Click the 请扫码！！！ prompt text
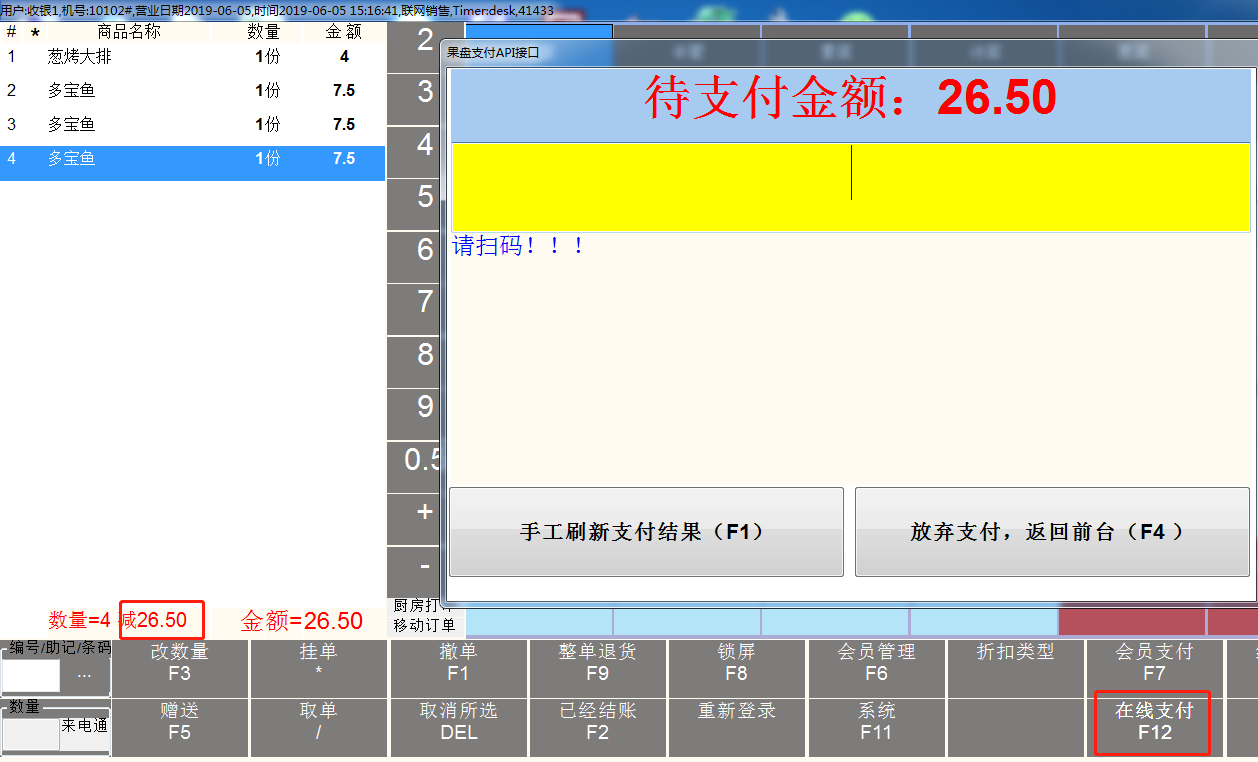The height and width of the screenshot is (762, 1258). 518,246
